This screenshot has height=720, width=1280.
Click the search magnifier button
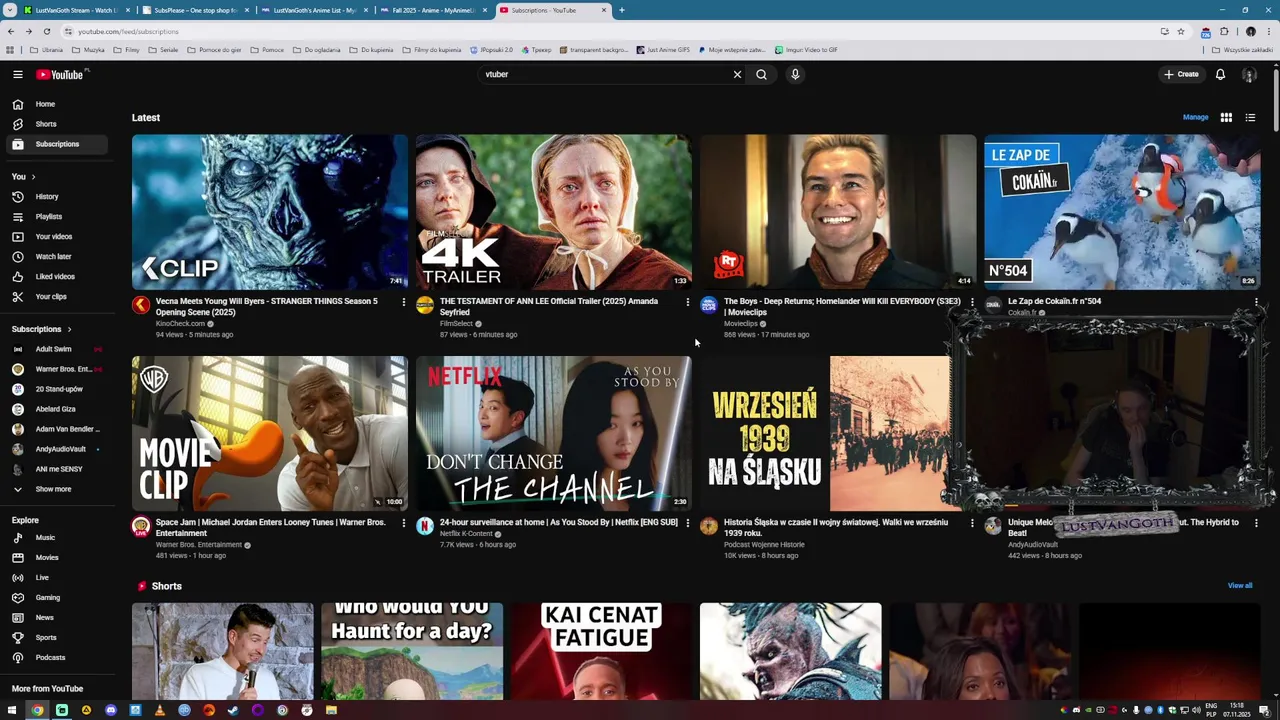[761, 74]
